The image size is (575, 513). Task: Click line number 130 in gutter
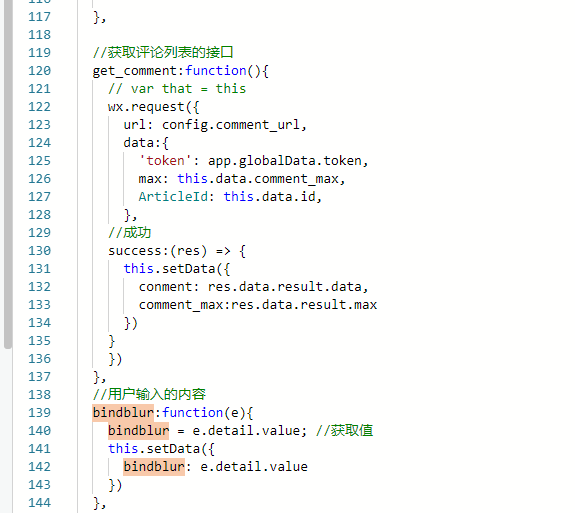(x=40, y=251)
